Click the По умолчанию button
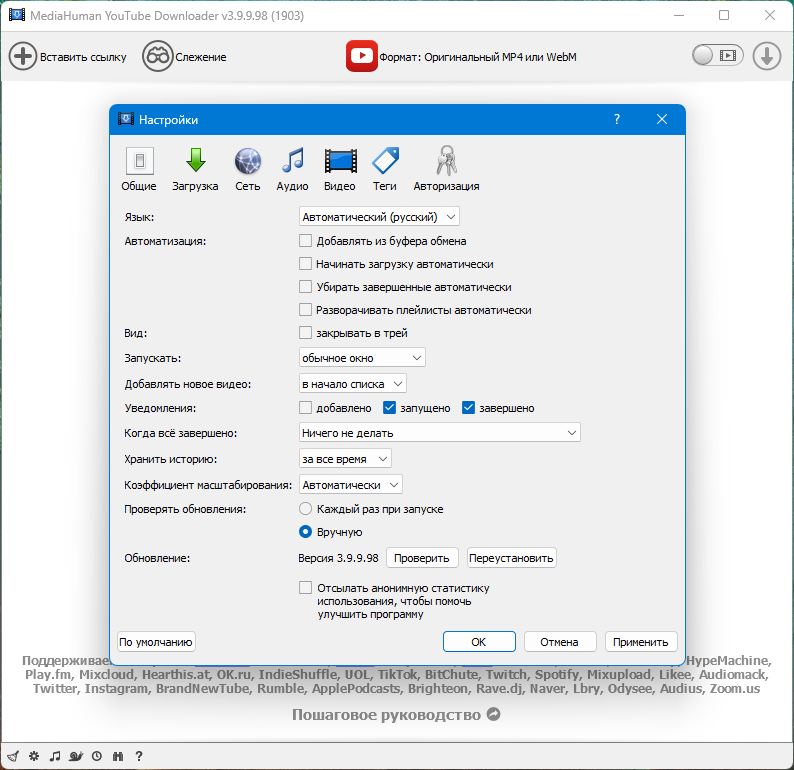794x770 pixels. point(155,642)
